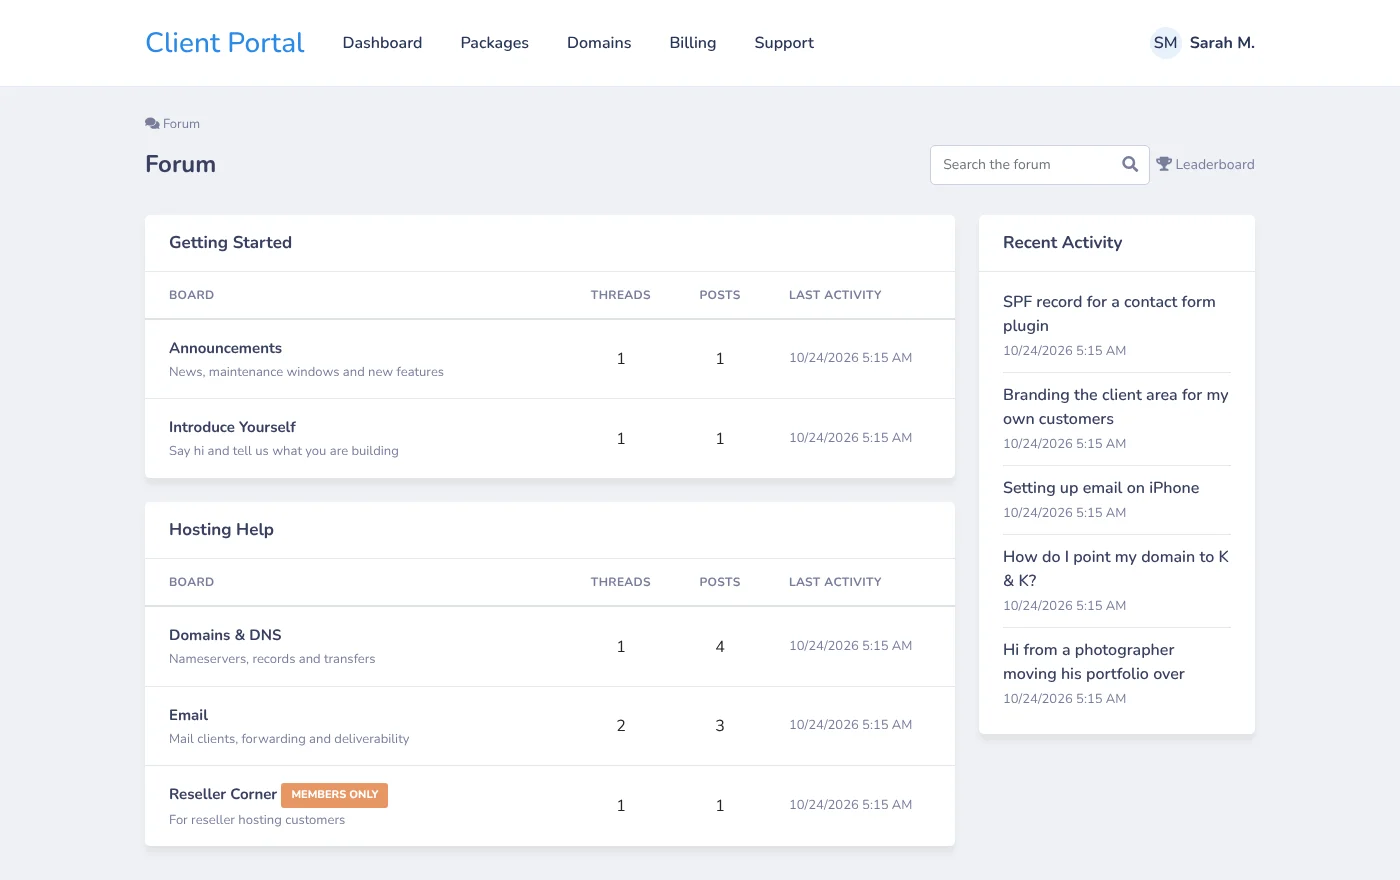Viewport: 1400px width, 880px height.
Task: Click the Announcements last activity timestamp
Action: [850, 358]
